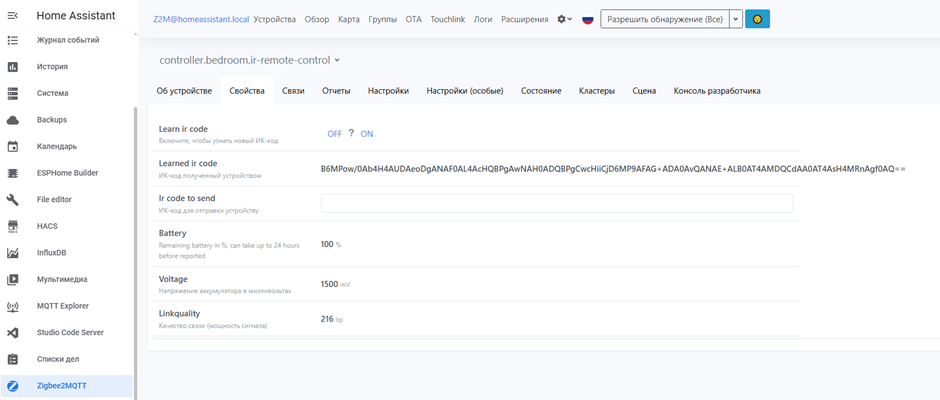940x400 pixels.
Task: Click the Ir code to send field
Action: [556, 203]
